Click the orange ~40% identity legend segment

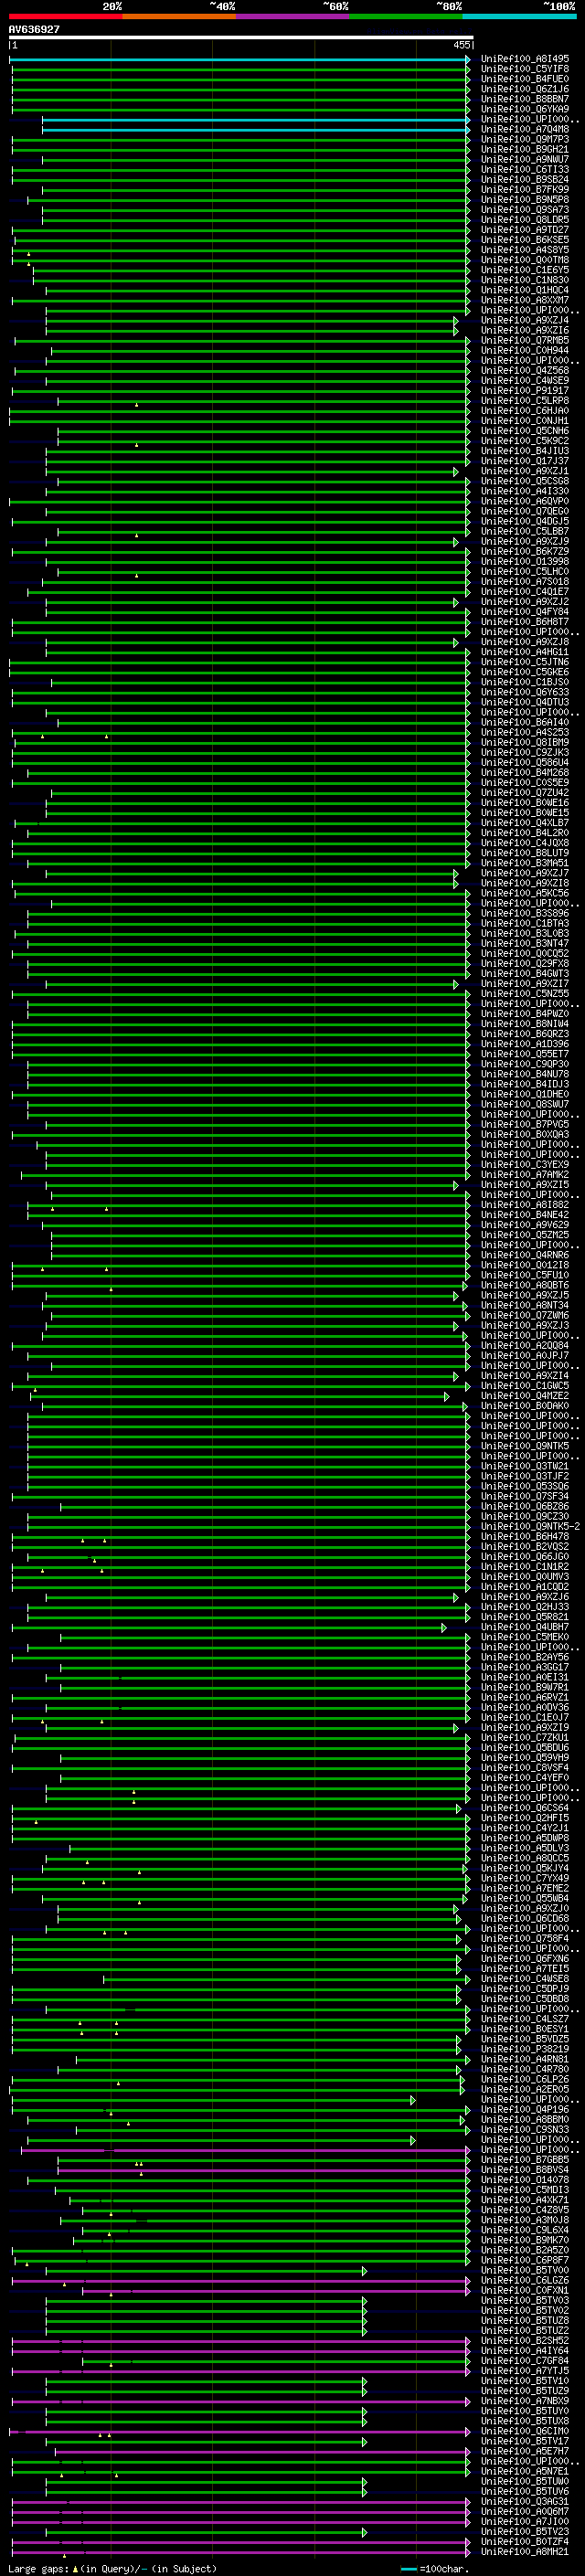(x=179, y=17)
